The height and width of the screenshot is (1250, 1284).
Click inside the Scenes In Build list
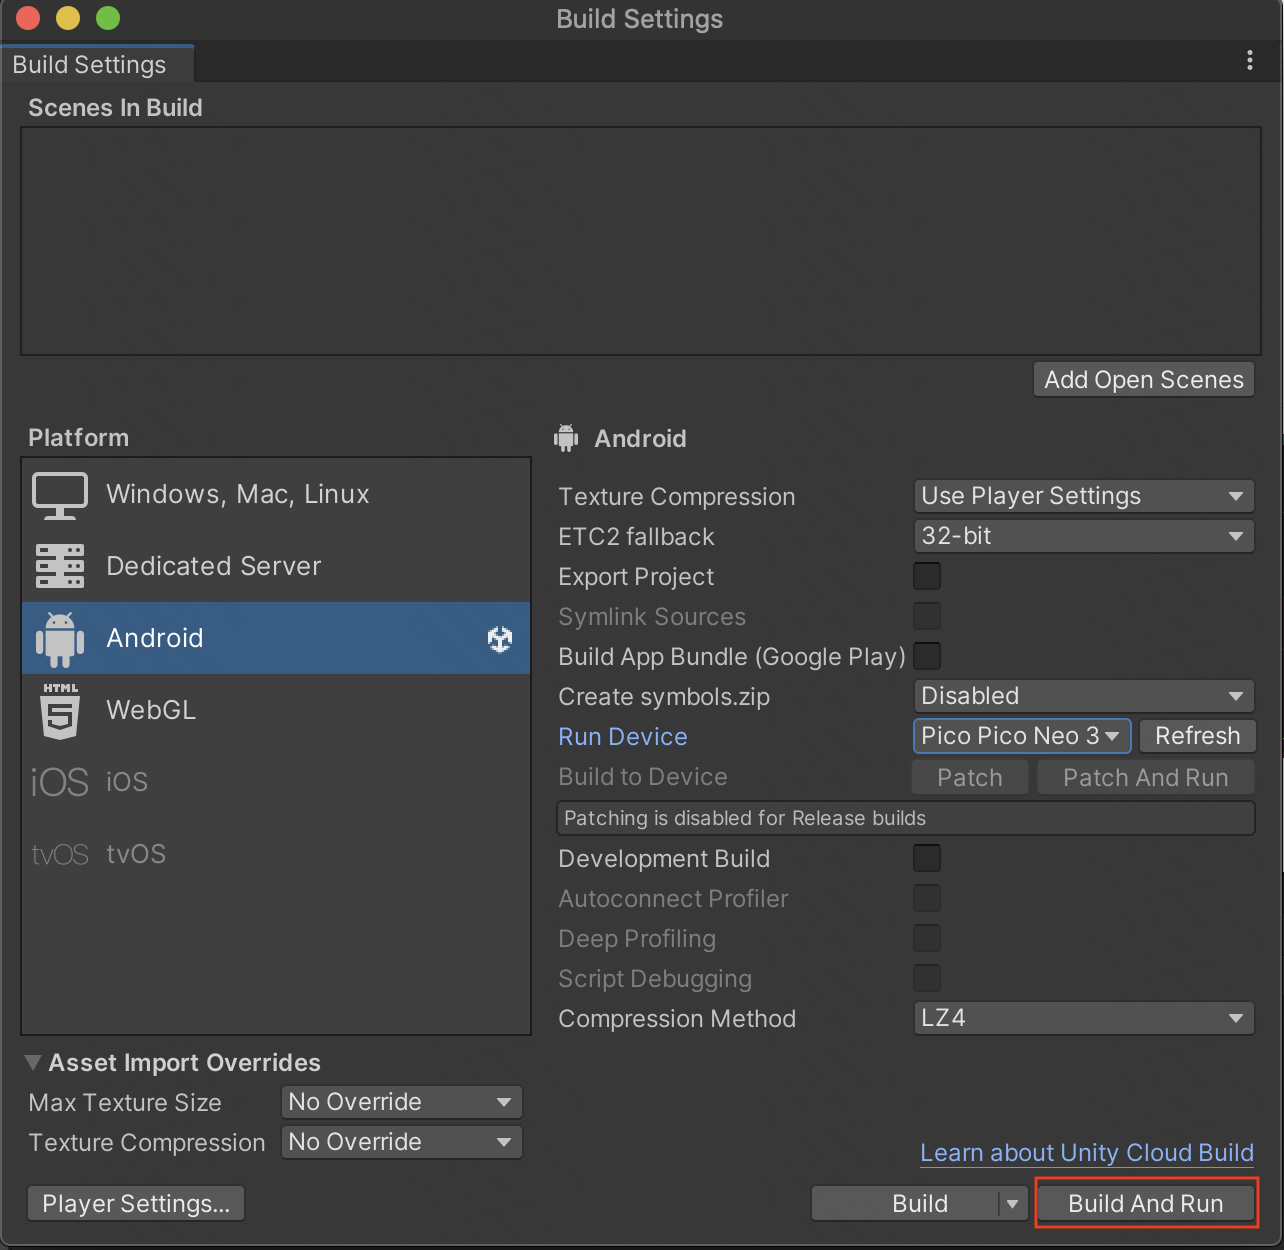(641, 241)
